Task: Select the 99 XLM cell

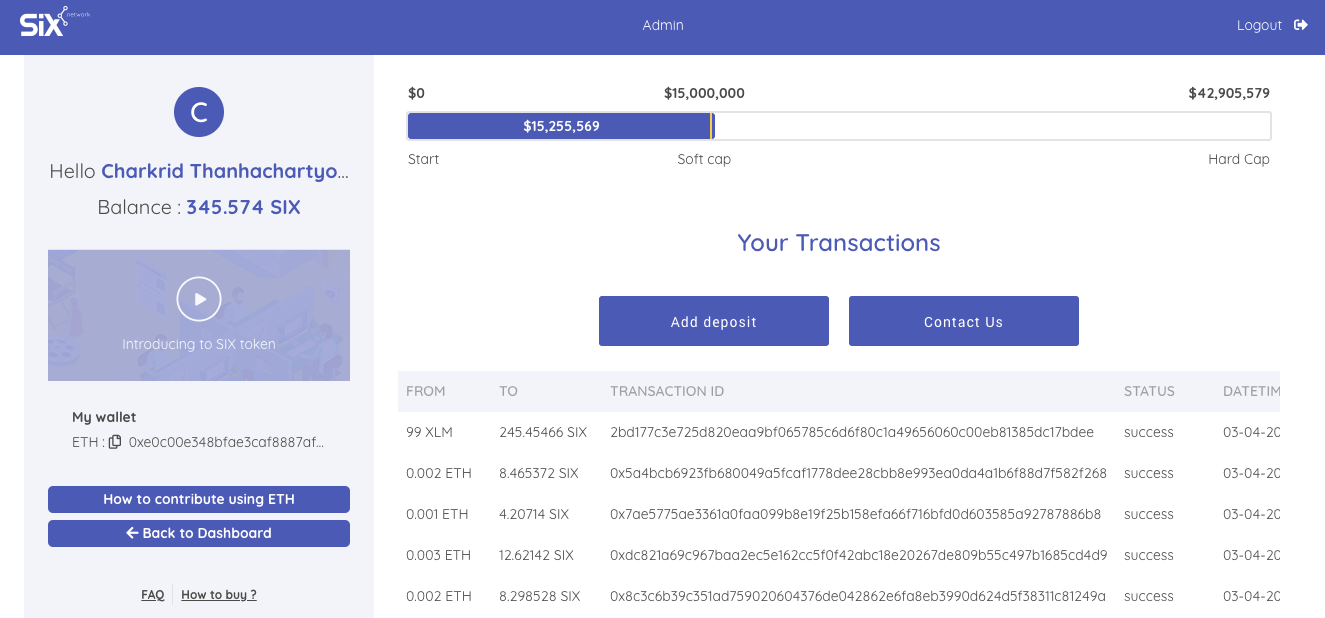Action: click(x=430, y=432)
